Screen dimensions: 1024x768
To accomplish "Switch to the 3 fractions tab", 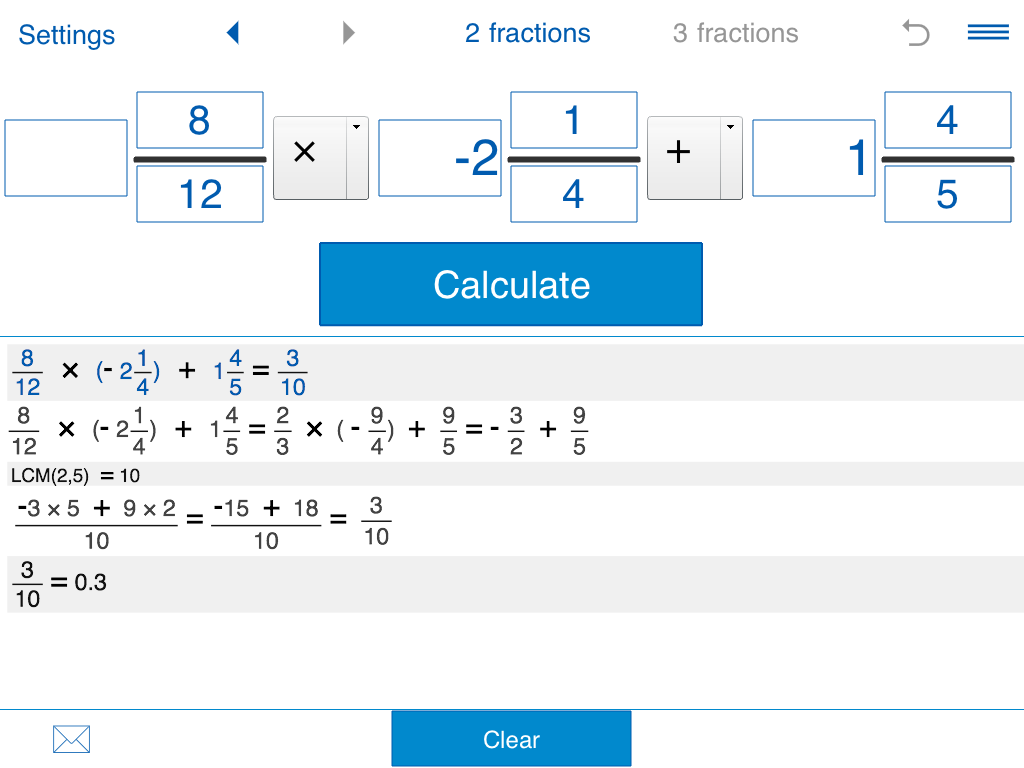I will point(735,34).
